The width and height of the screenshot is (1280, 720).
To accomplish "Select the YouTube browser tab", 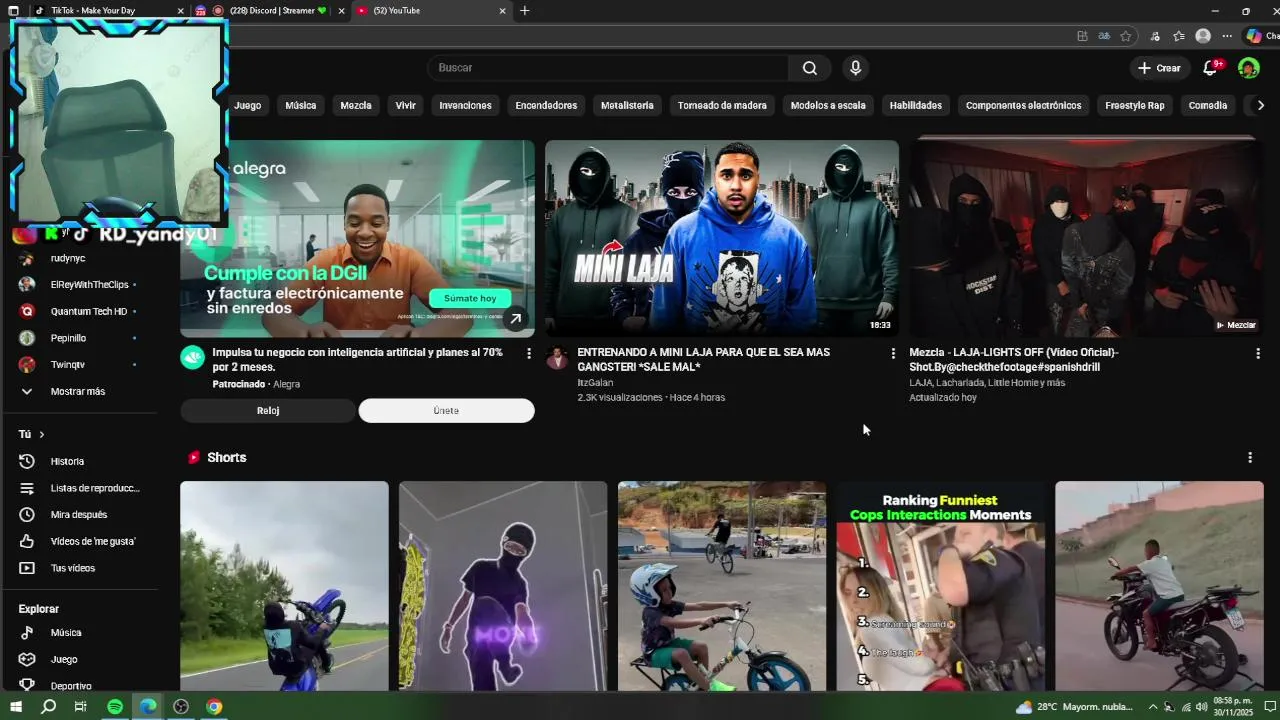I will [x=432, y=11].
